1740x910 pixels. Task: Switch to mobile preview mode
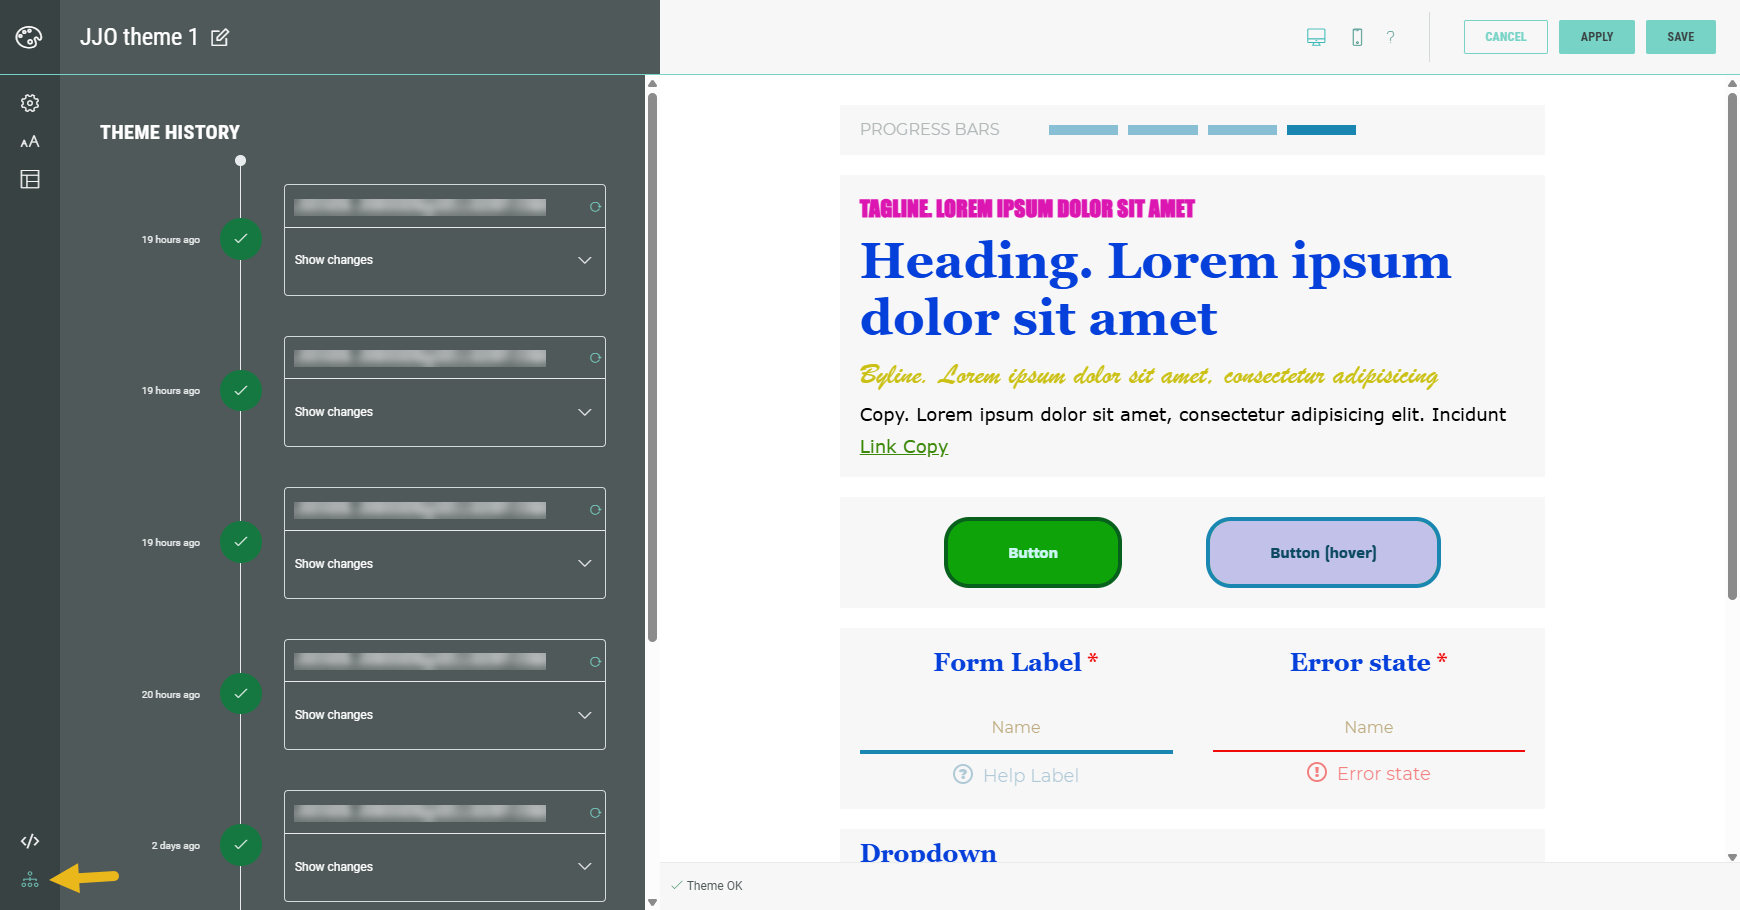pos(1357,37)
